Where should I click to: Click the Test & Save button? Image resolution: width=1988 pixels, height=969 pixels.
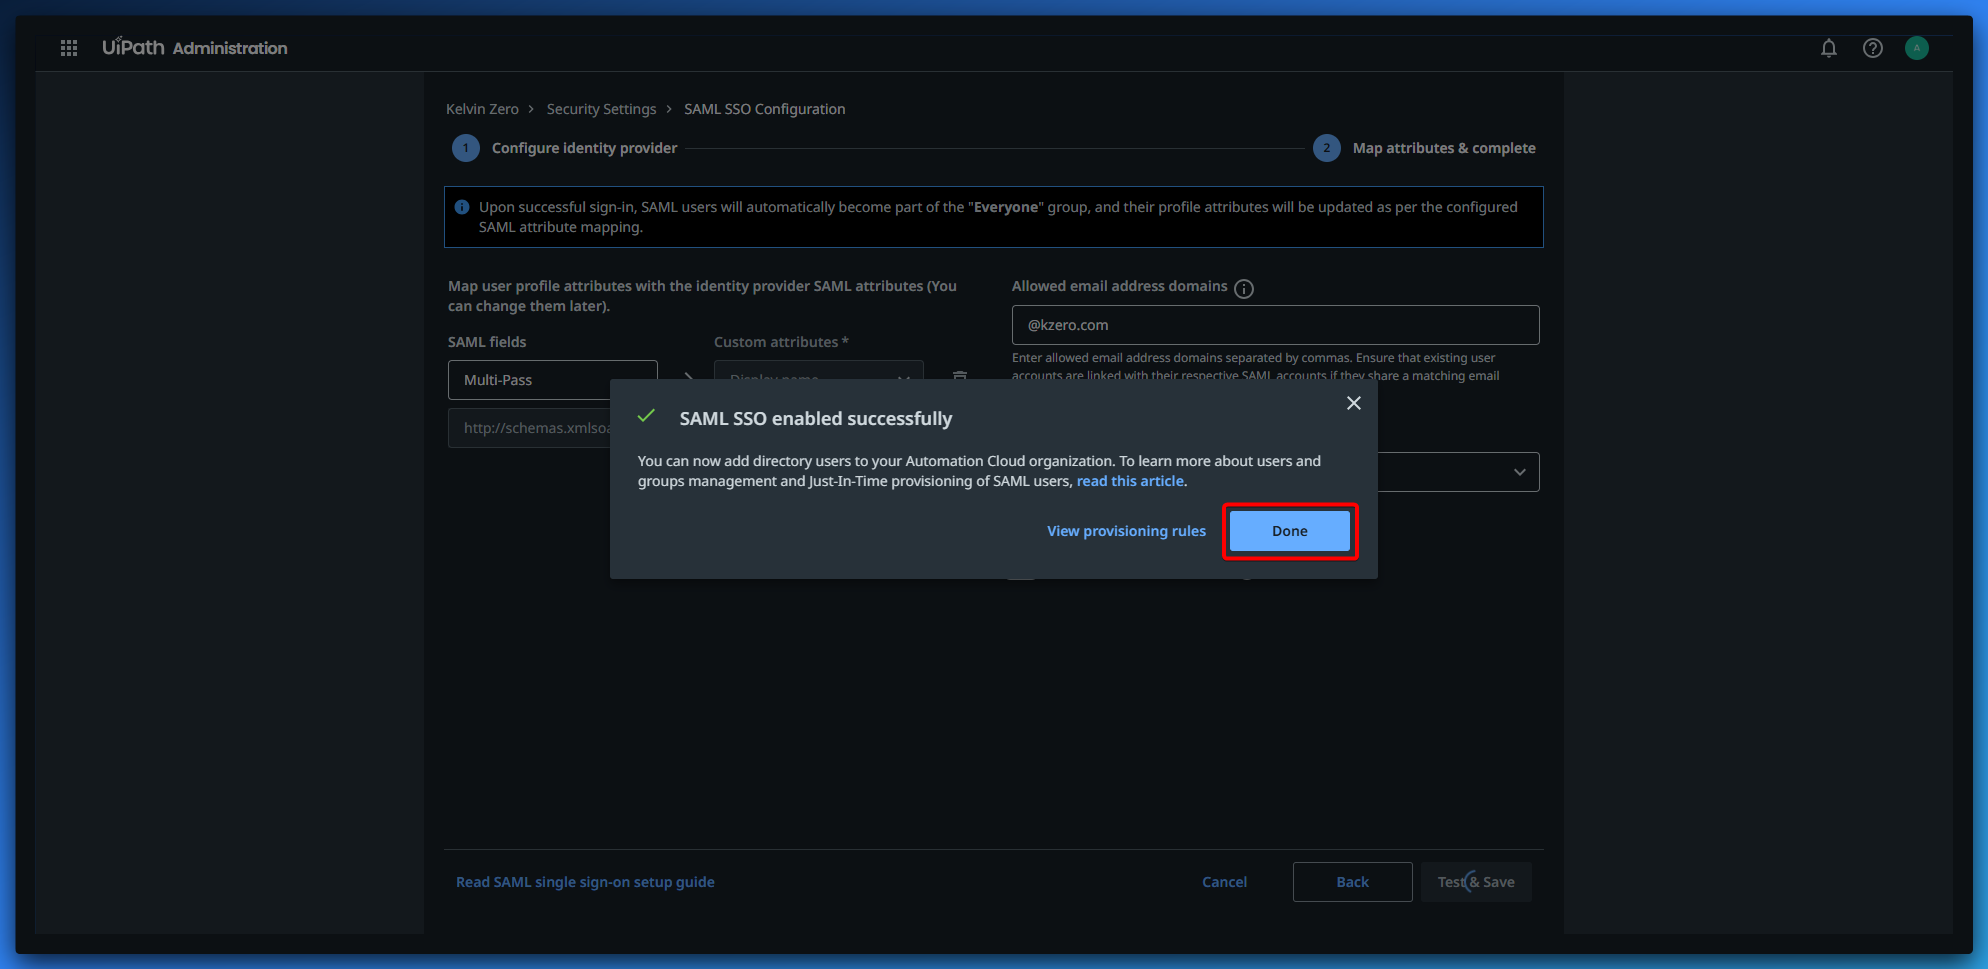[1476, 882]
